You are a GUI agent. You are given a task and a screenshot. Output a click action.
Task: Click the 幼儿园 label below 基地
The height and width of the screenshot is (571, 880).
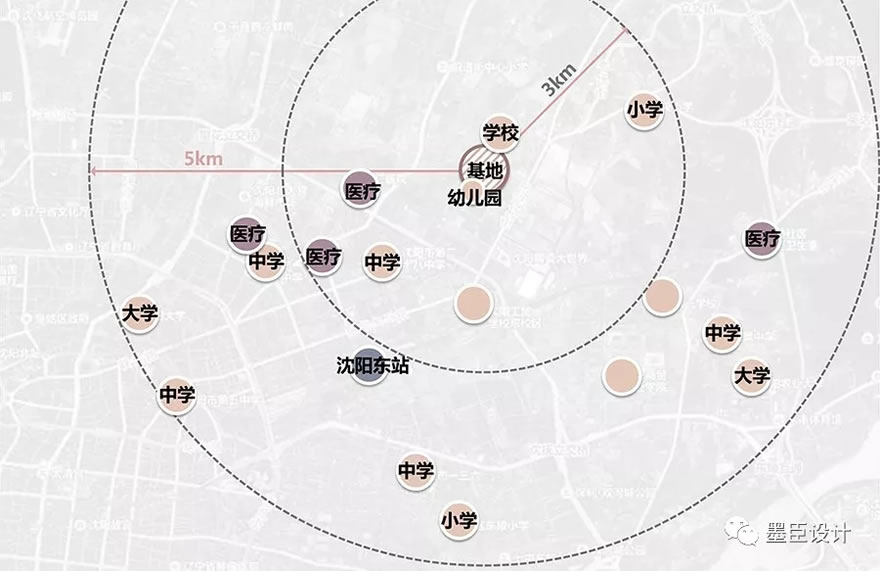474,198
